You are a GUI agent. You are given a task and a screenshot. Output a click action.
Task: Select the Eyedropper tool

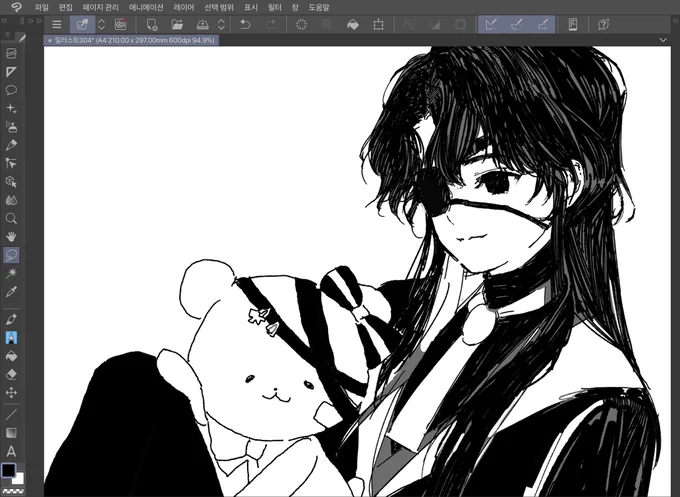coord(11,292)
